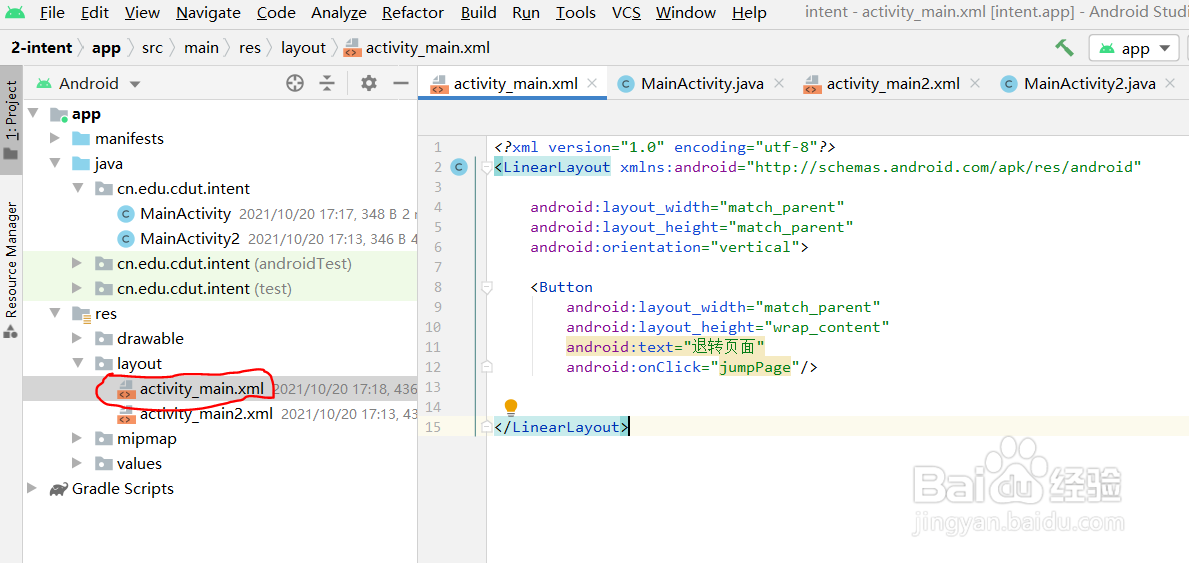Screen dimensions: 1189x563
Task: Toggle the 1: Project tool window tab
Action: tap(11, 121)
